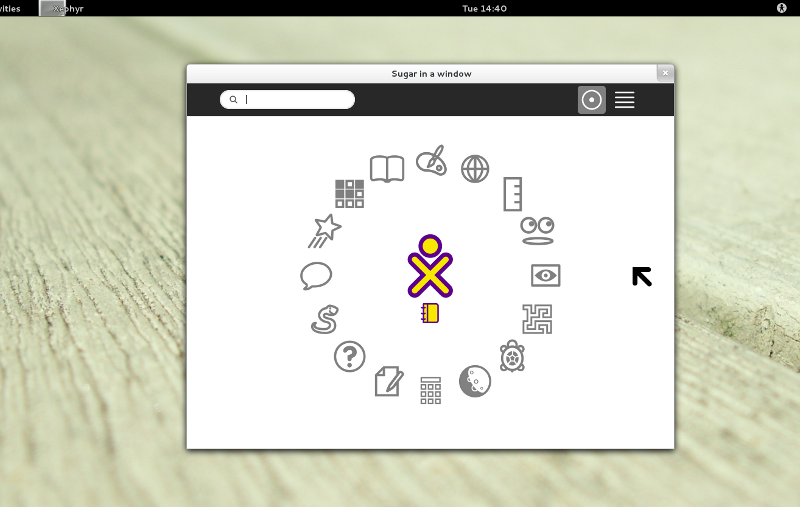Open the Write document activity
The image size is (800, 507).
[388, 381]
